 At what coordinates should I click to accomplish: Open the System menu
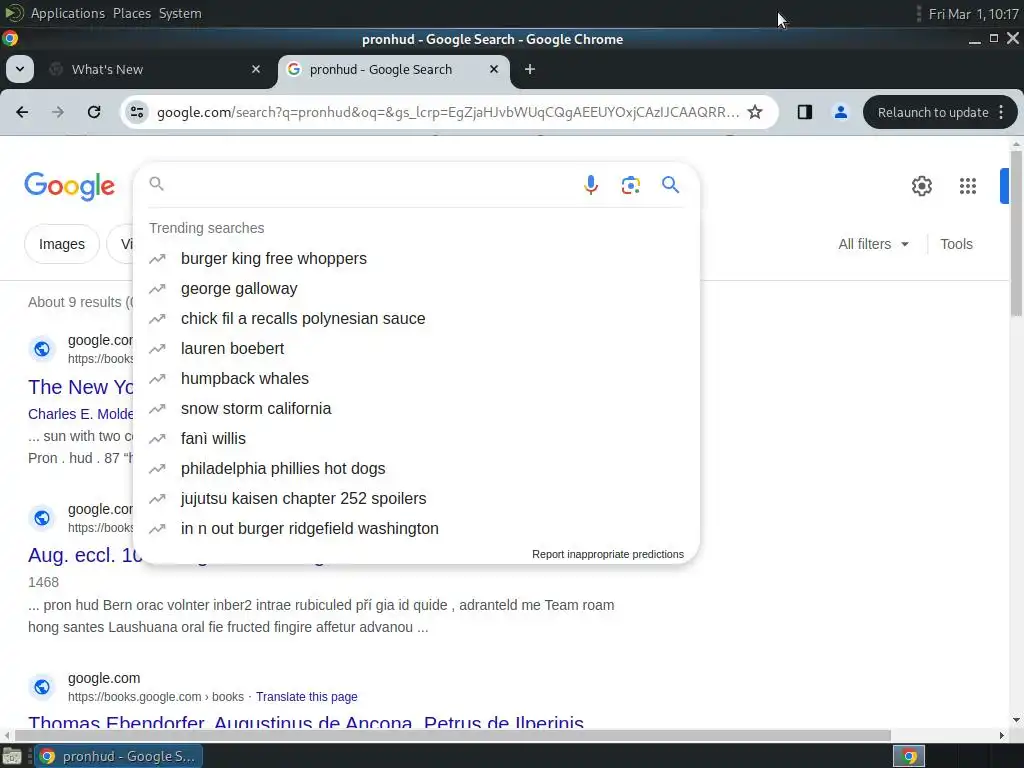point(180,13)
